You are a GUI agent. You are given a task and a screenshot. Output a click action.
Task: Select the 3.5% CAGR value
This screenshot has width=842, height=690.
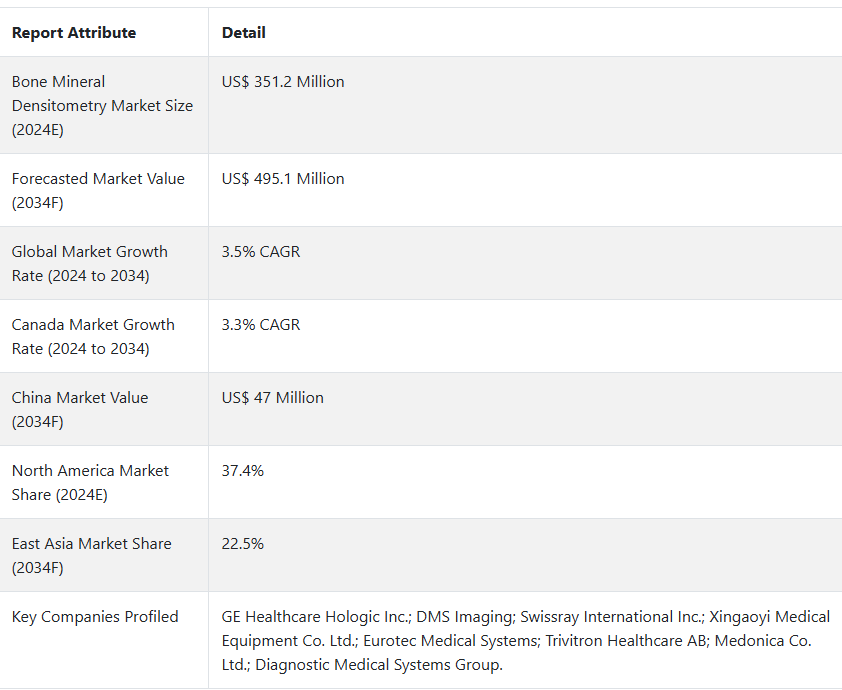(261, 252)
